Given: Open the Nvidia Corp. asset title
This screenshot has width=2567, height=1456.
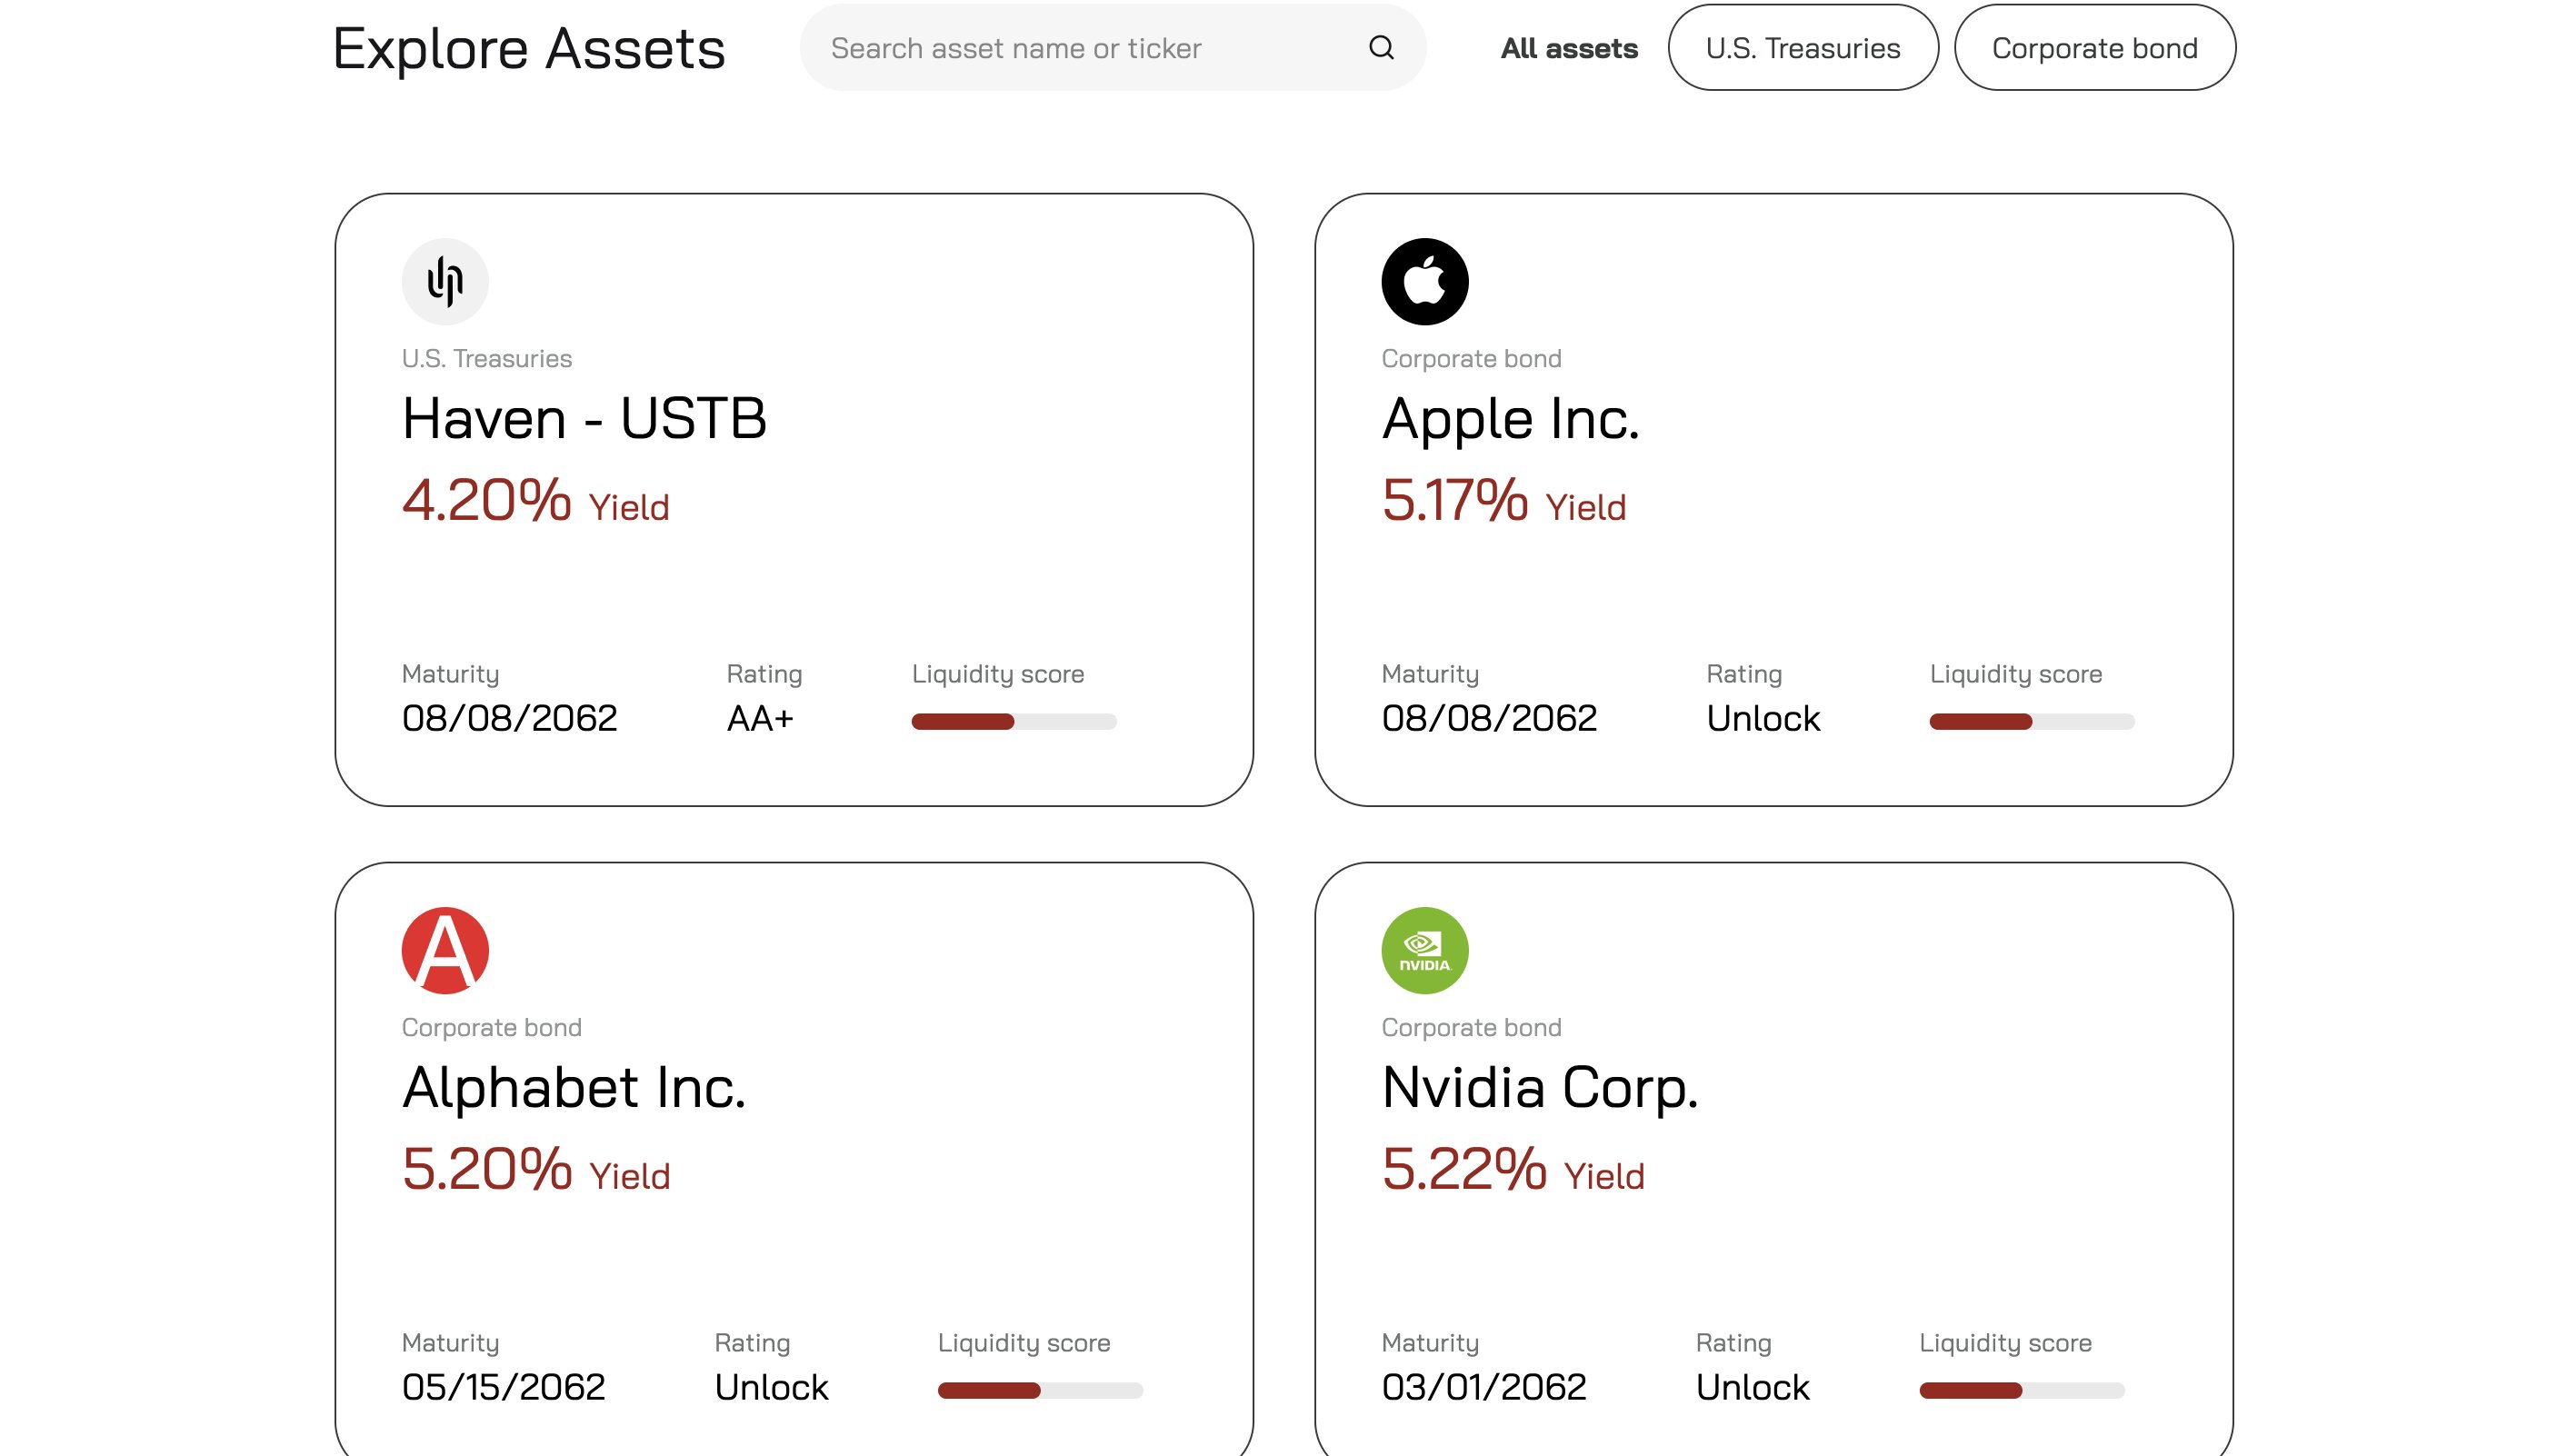Looking at the screenshot, I should [1540, 1087].
